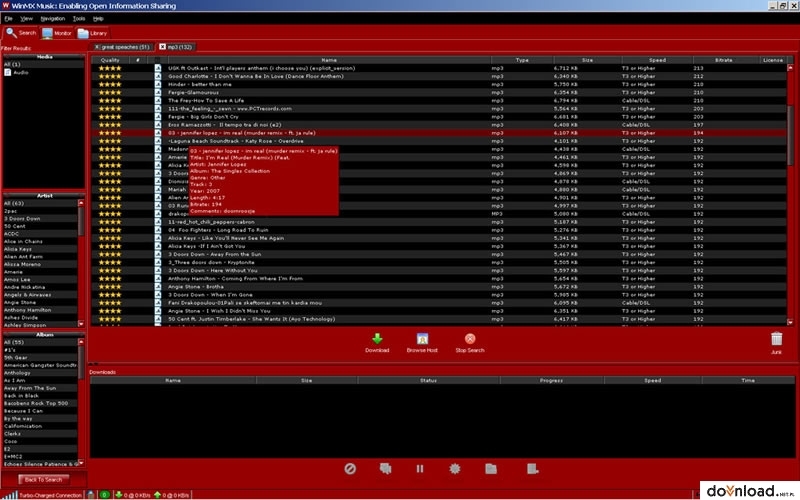Image resolution: width=800 pixels, height=500 pixels.
Task: Close the 'mp3 (132)' tab
Action: coord(162,46)
